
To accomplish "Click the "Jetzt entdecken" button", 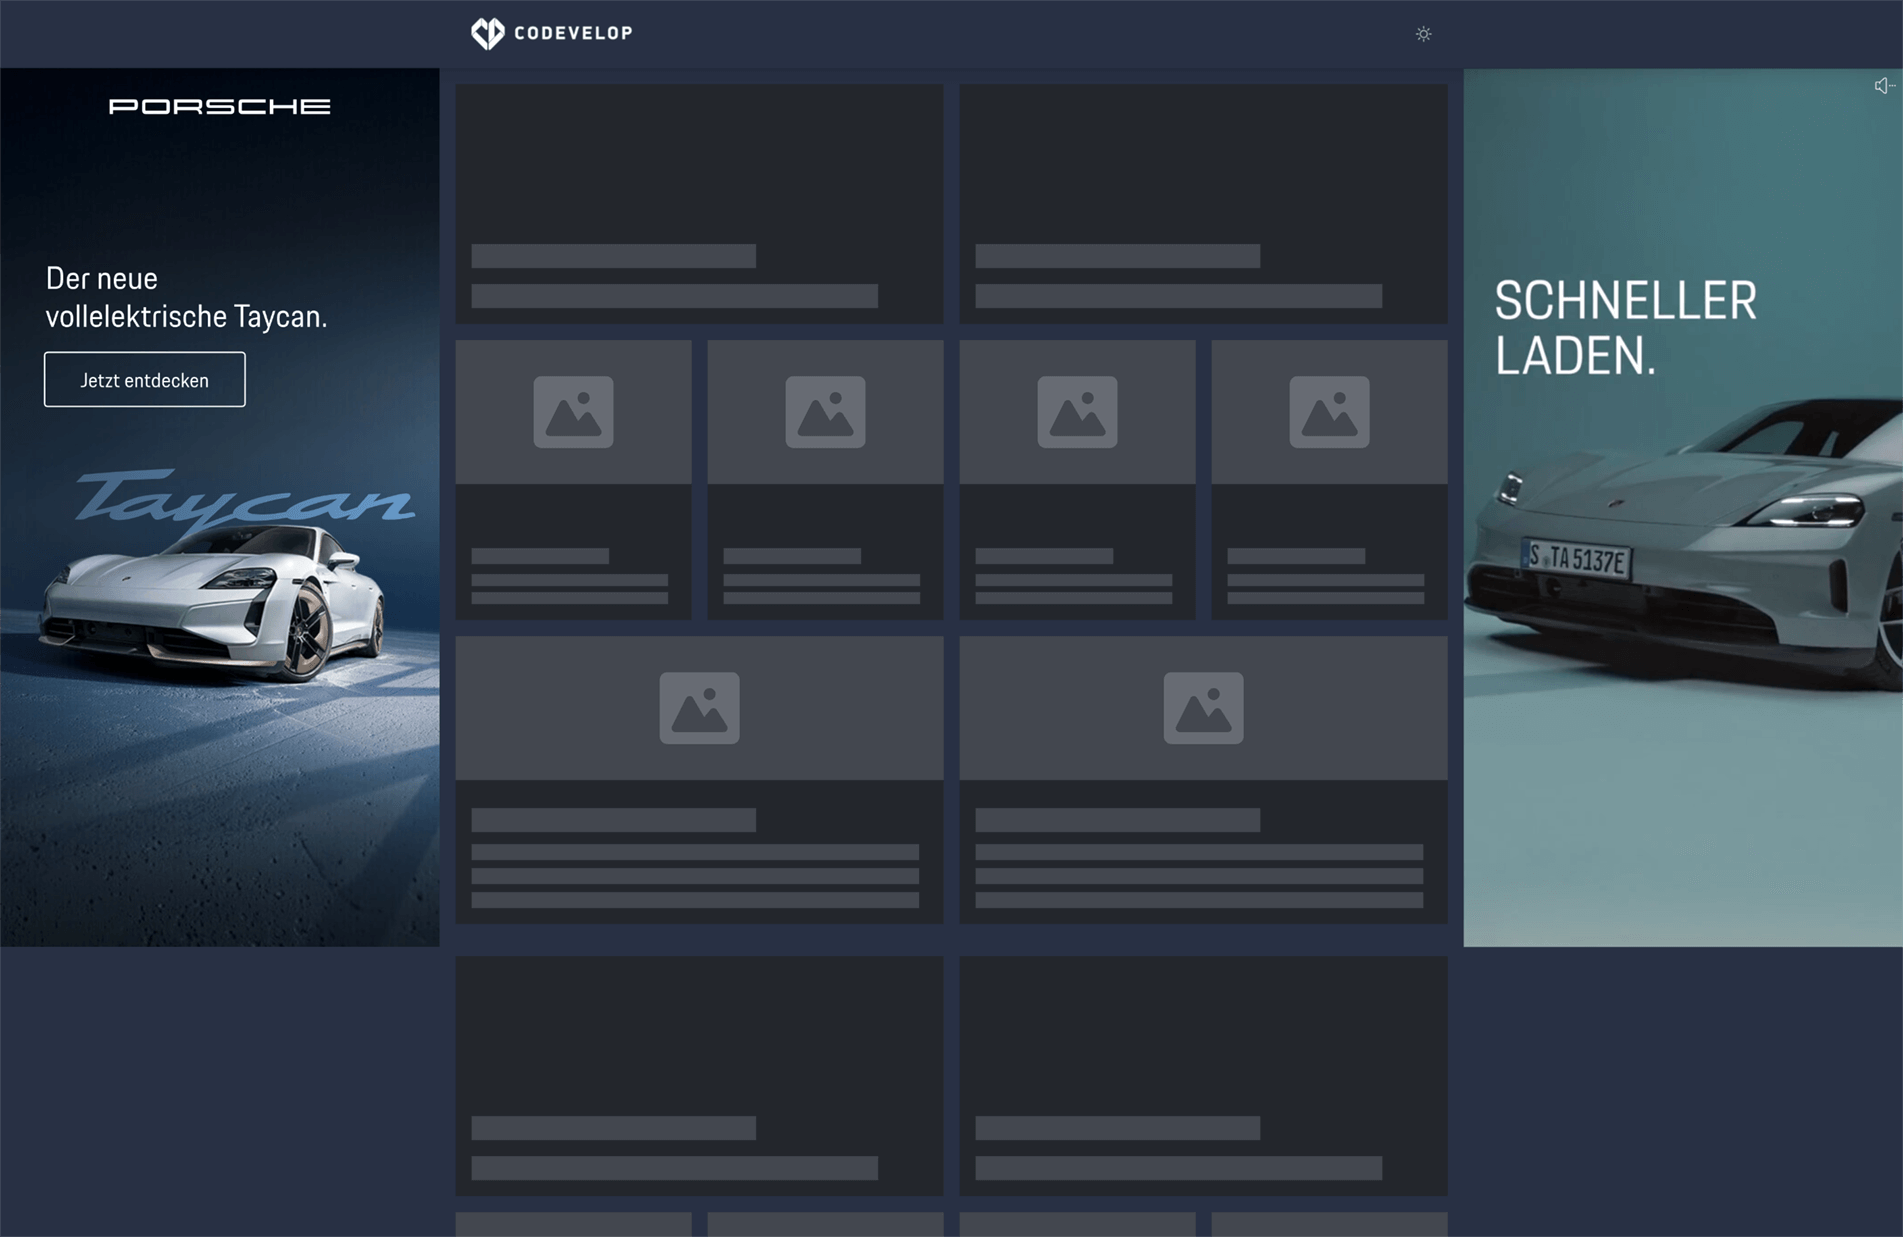I will 145,379.
